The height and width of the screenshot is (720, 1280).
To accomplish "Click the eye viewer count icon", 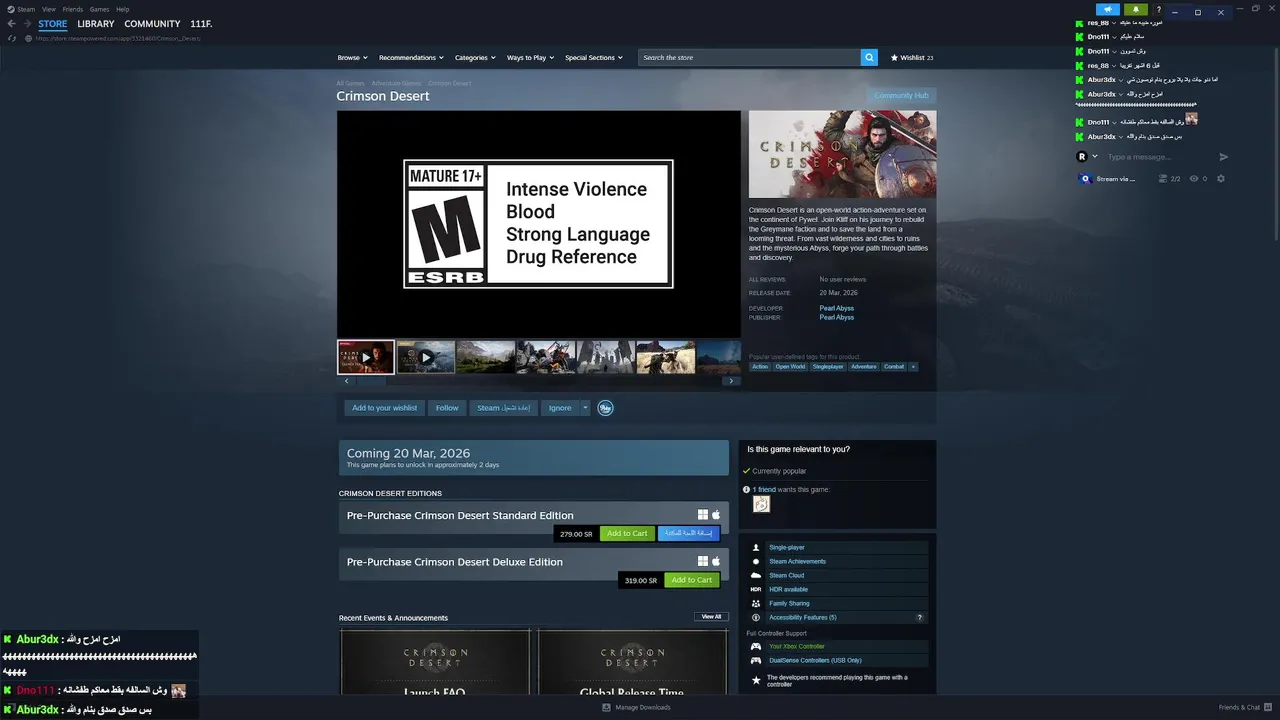I will pos(1194,179).
